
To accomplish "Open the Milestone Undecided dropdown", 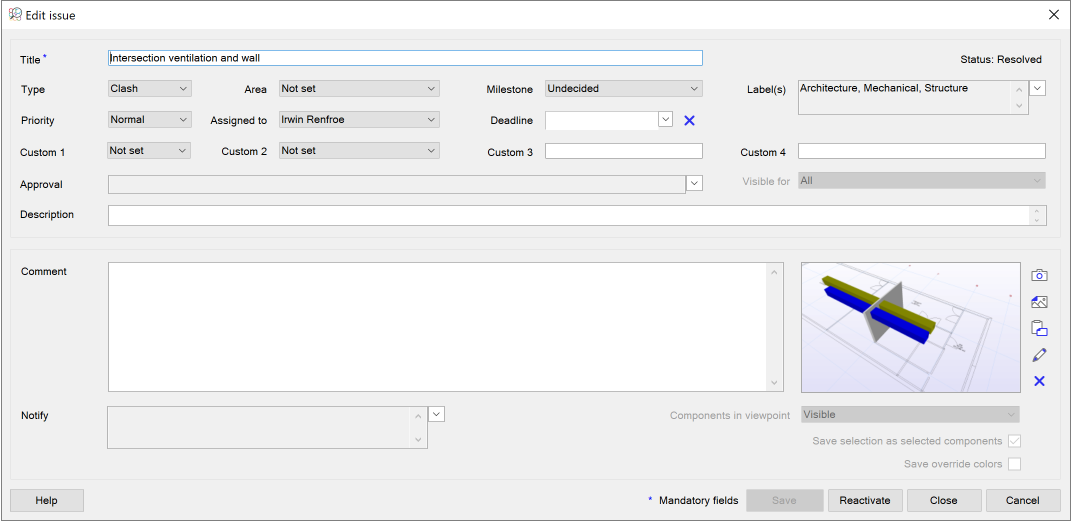I will [624, 88].
